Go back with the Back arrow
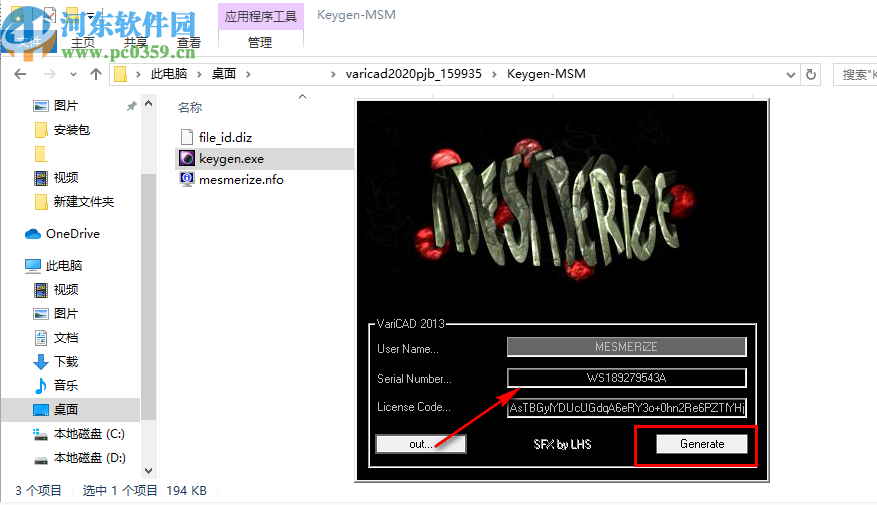877x505 pixels. [20, 74]
